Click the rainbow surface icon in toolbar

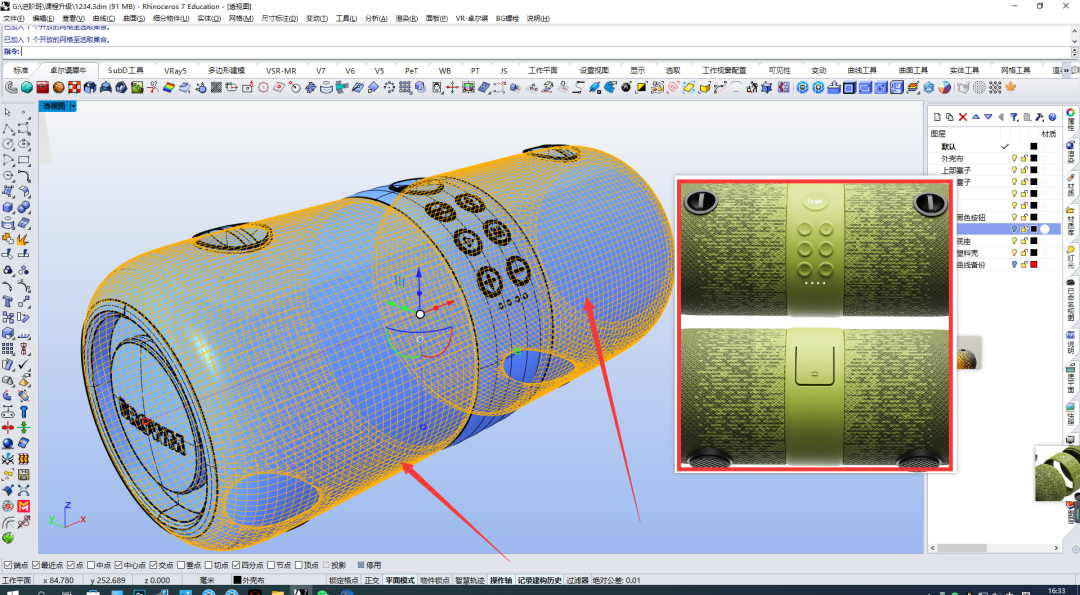click(169, 87)
